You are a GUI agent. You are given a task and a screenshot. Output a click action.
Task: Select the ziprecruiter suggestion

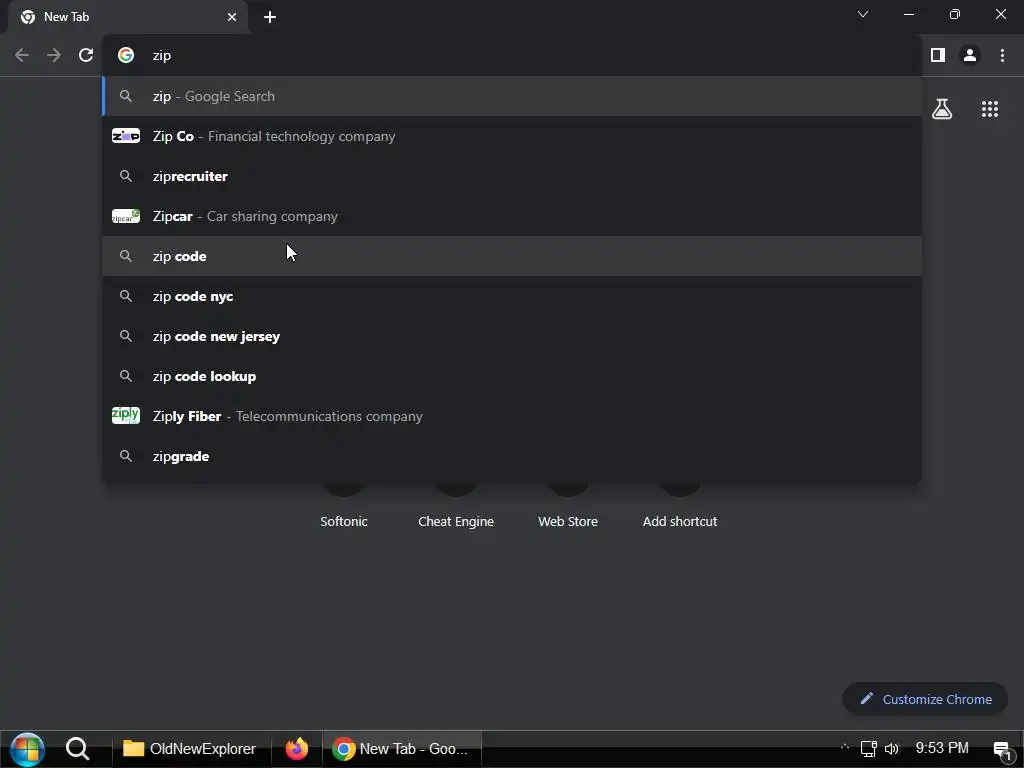click(x=512, y=176)
